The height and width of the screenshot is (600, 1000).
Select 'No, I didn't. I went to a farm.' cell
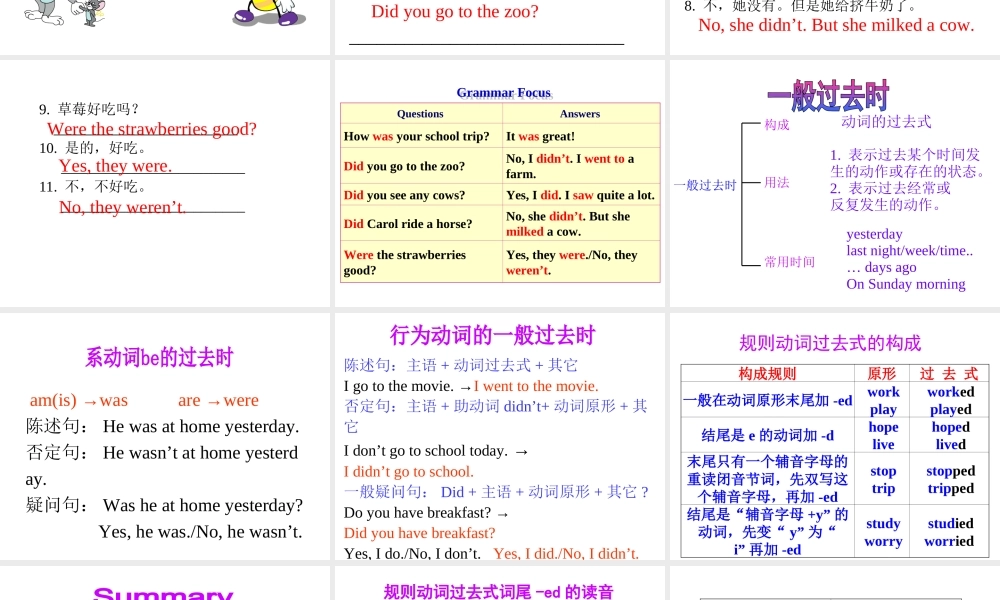coord(581,166)
